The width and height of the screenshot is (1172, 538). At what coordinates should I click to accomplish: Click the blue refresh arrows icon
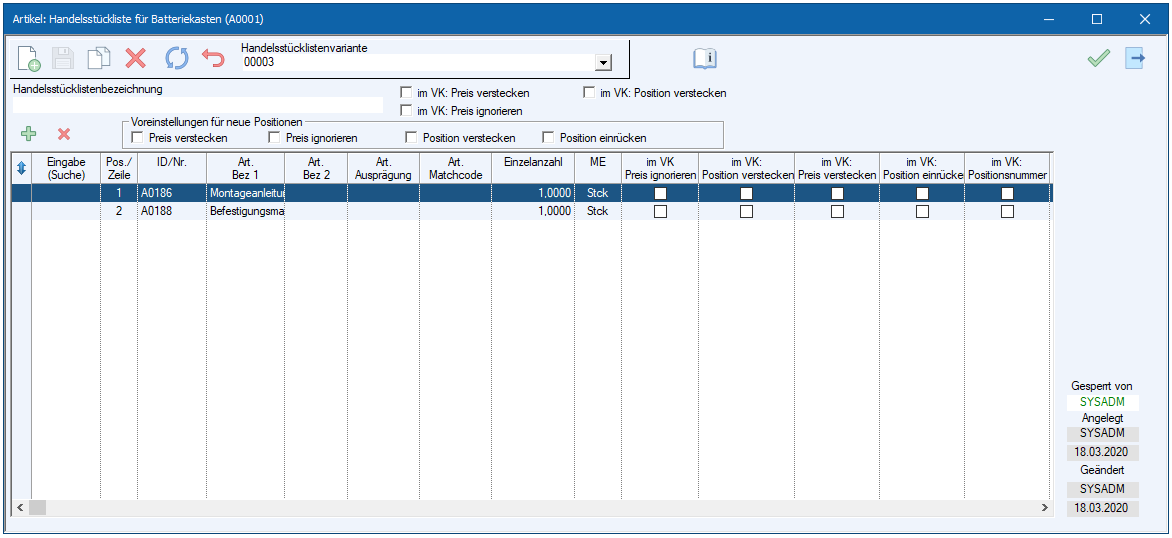[176, 58]
